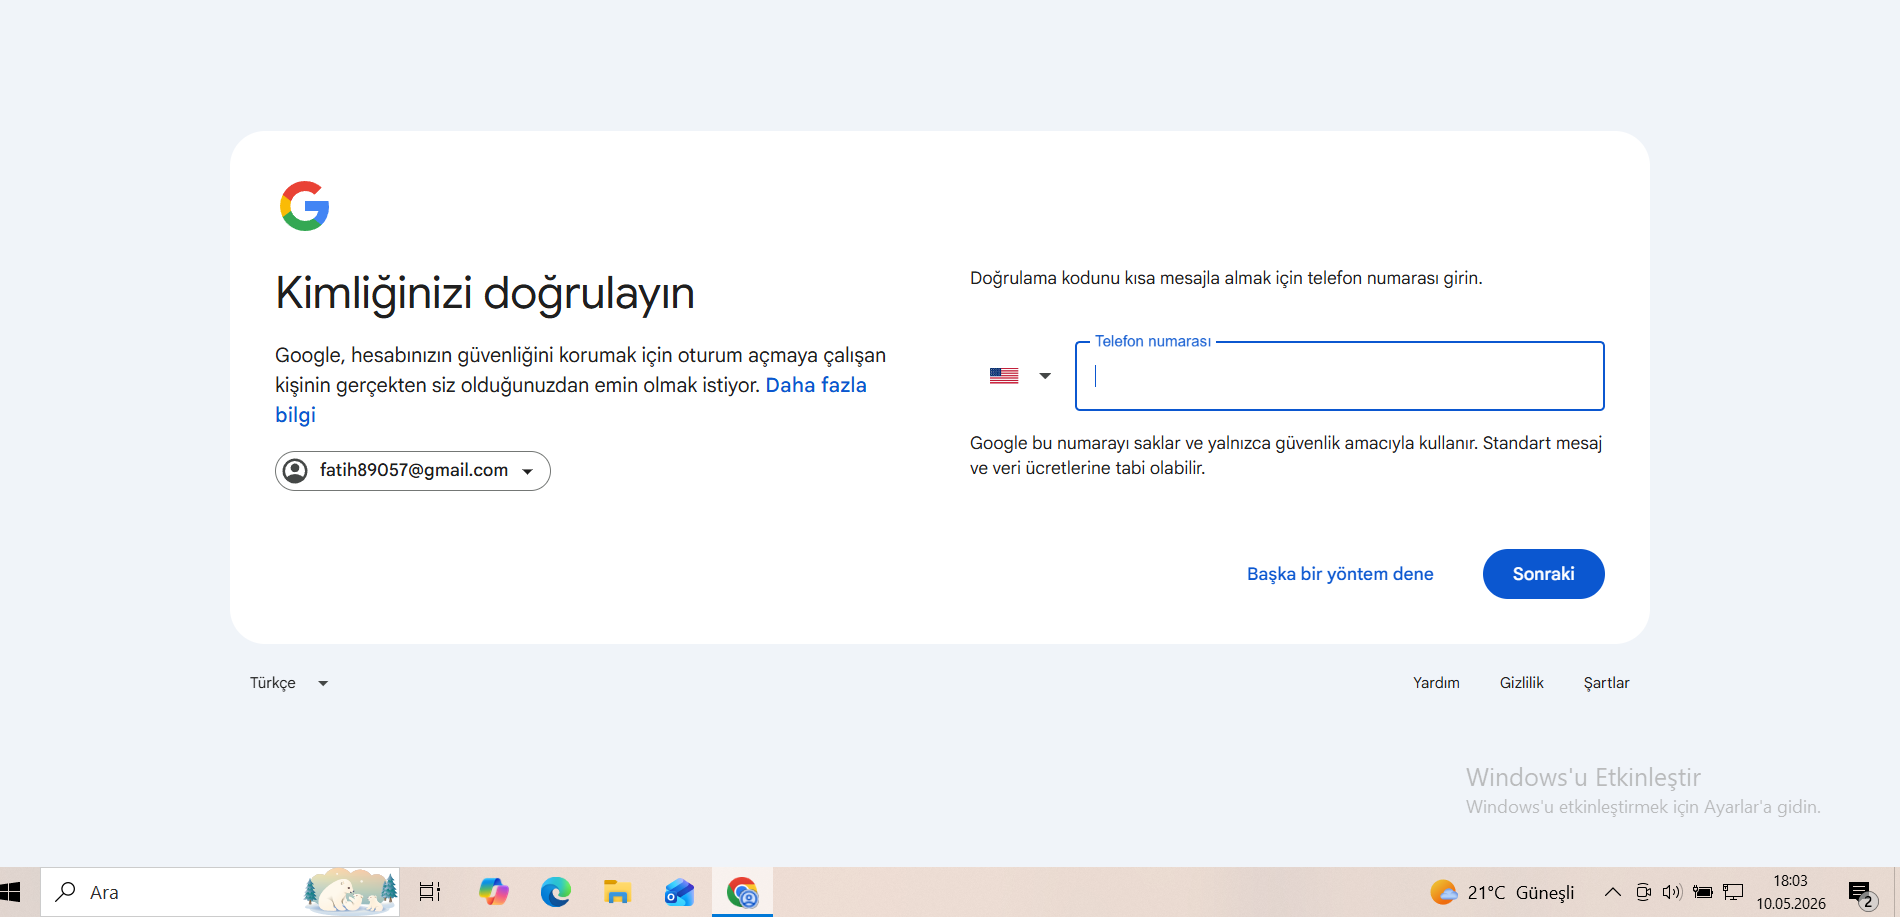This screenshot has width=1900, height=917.
Task: Open volume control in system tray
Action: 1672,892
